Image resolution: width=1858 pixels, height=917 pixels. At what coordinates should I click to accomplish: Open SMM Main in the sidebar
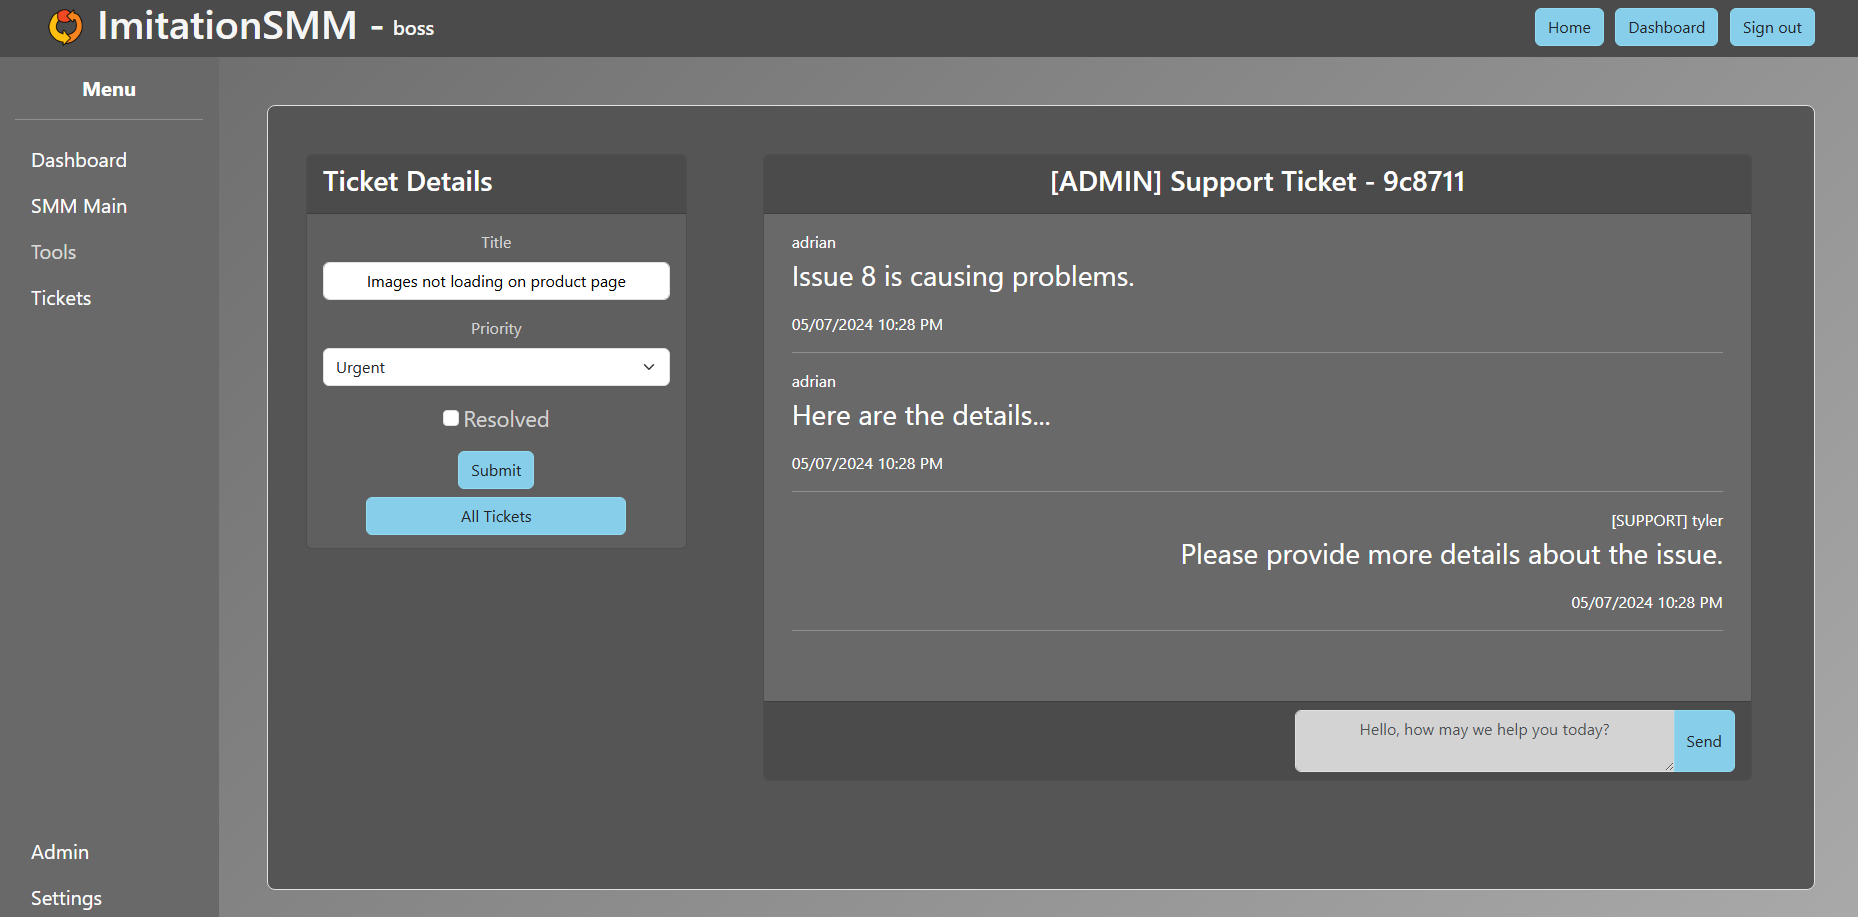[79, 206]
